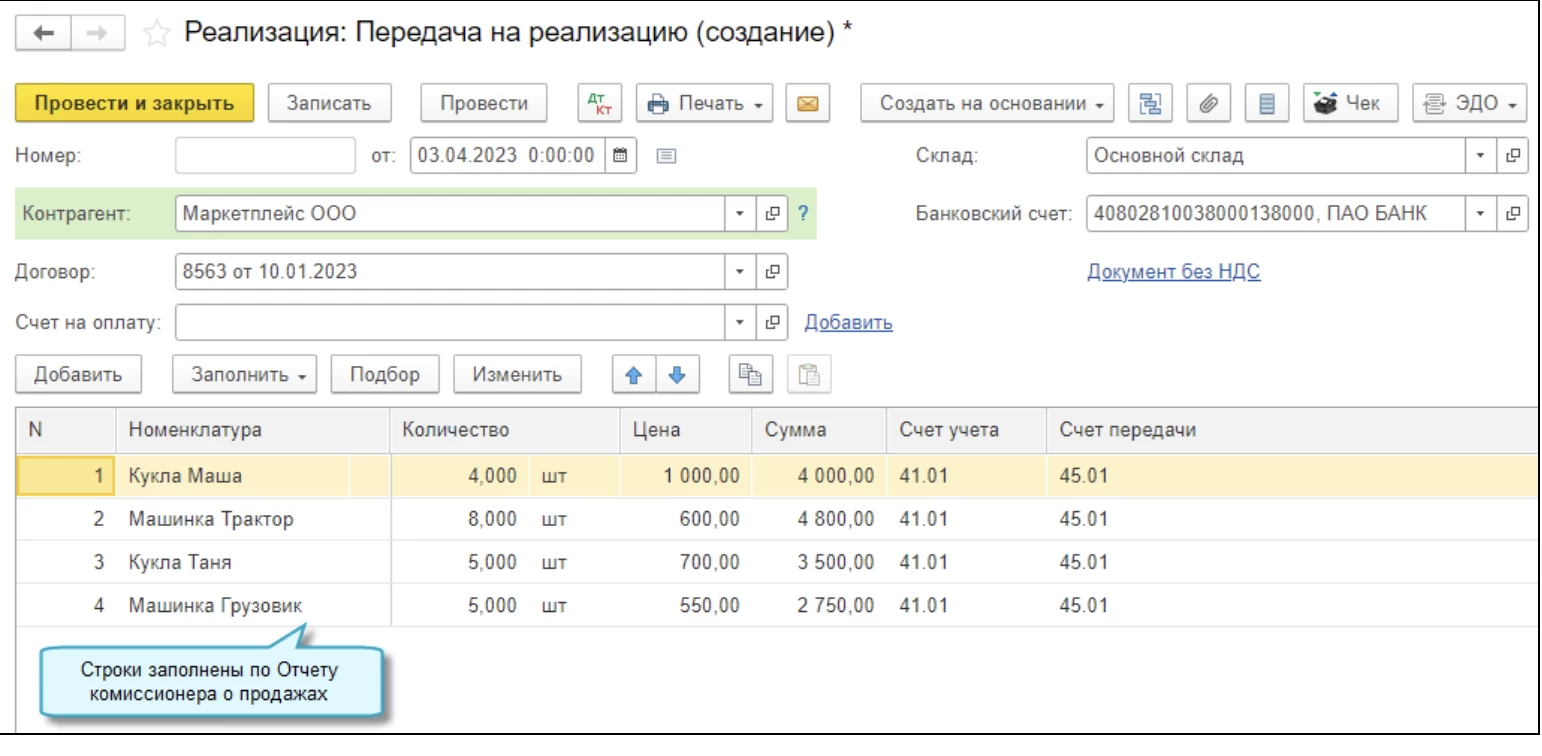Click the back navigation arrow
The width and height of the screenshot is (1542, 756).
point(45,33)
